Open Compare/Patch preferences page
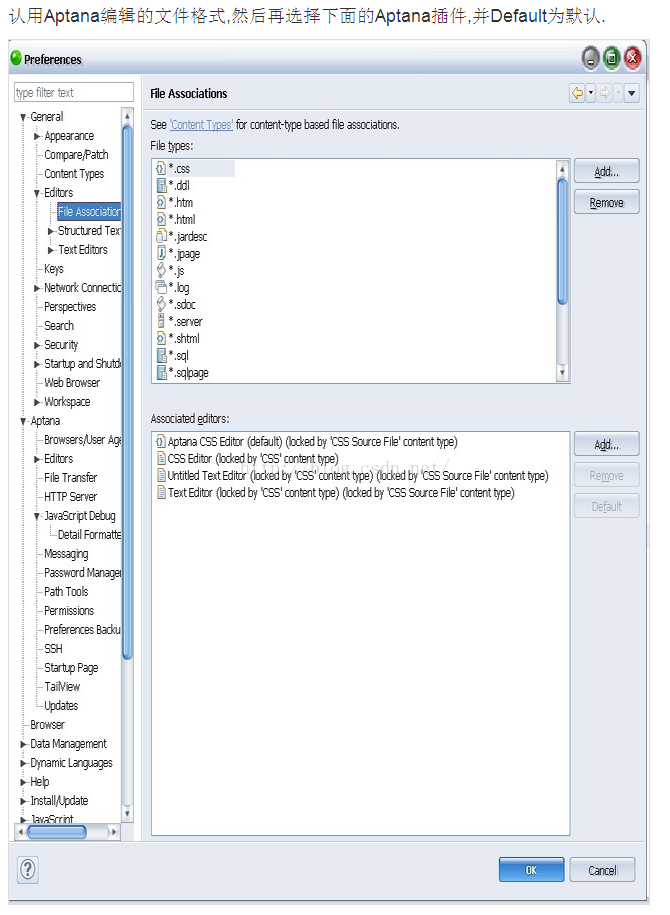Viewport: 670px width, 915px height. pyautogui.click(x=76, y=155)
